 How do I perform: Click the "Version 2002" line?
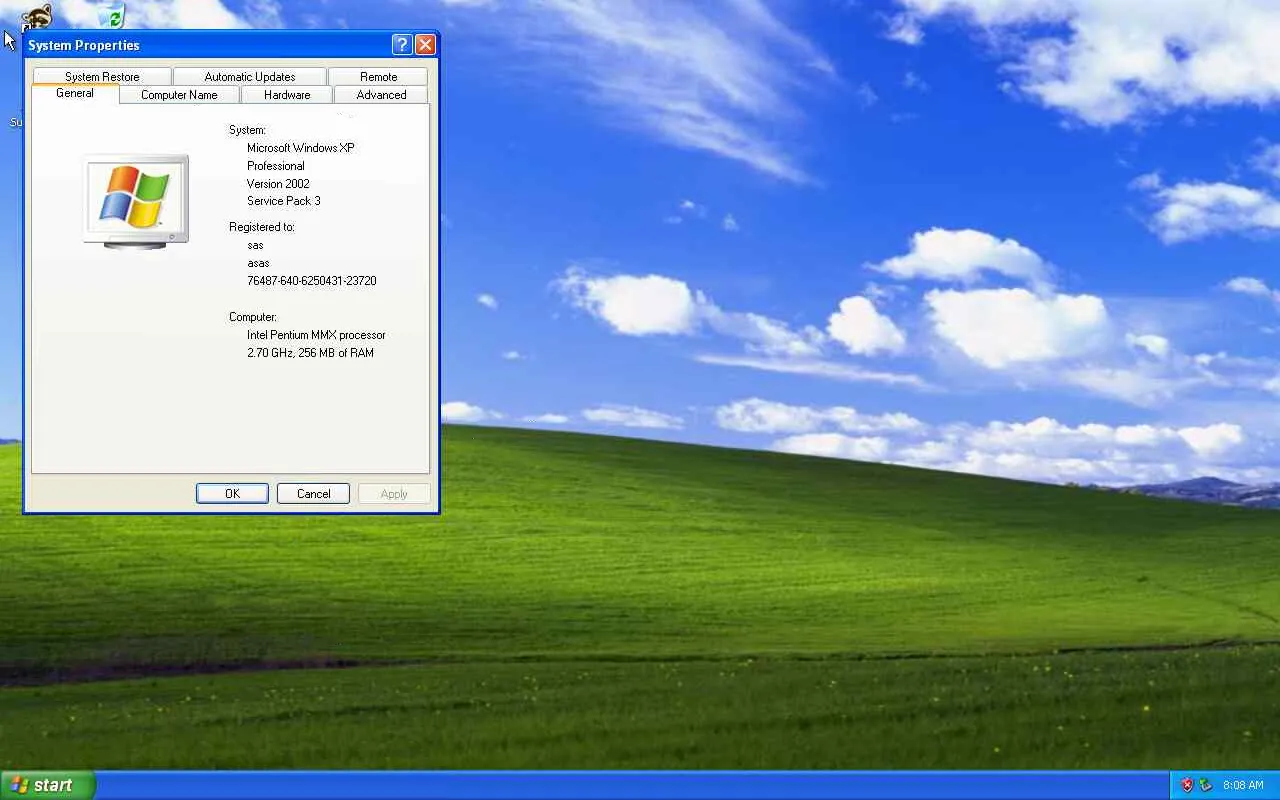[278, 184]
